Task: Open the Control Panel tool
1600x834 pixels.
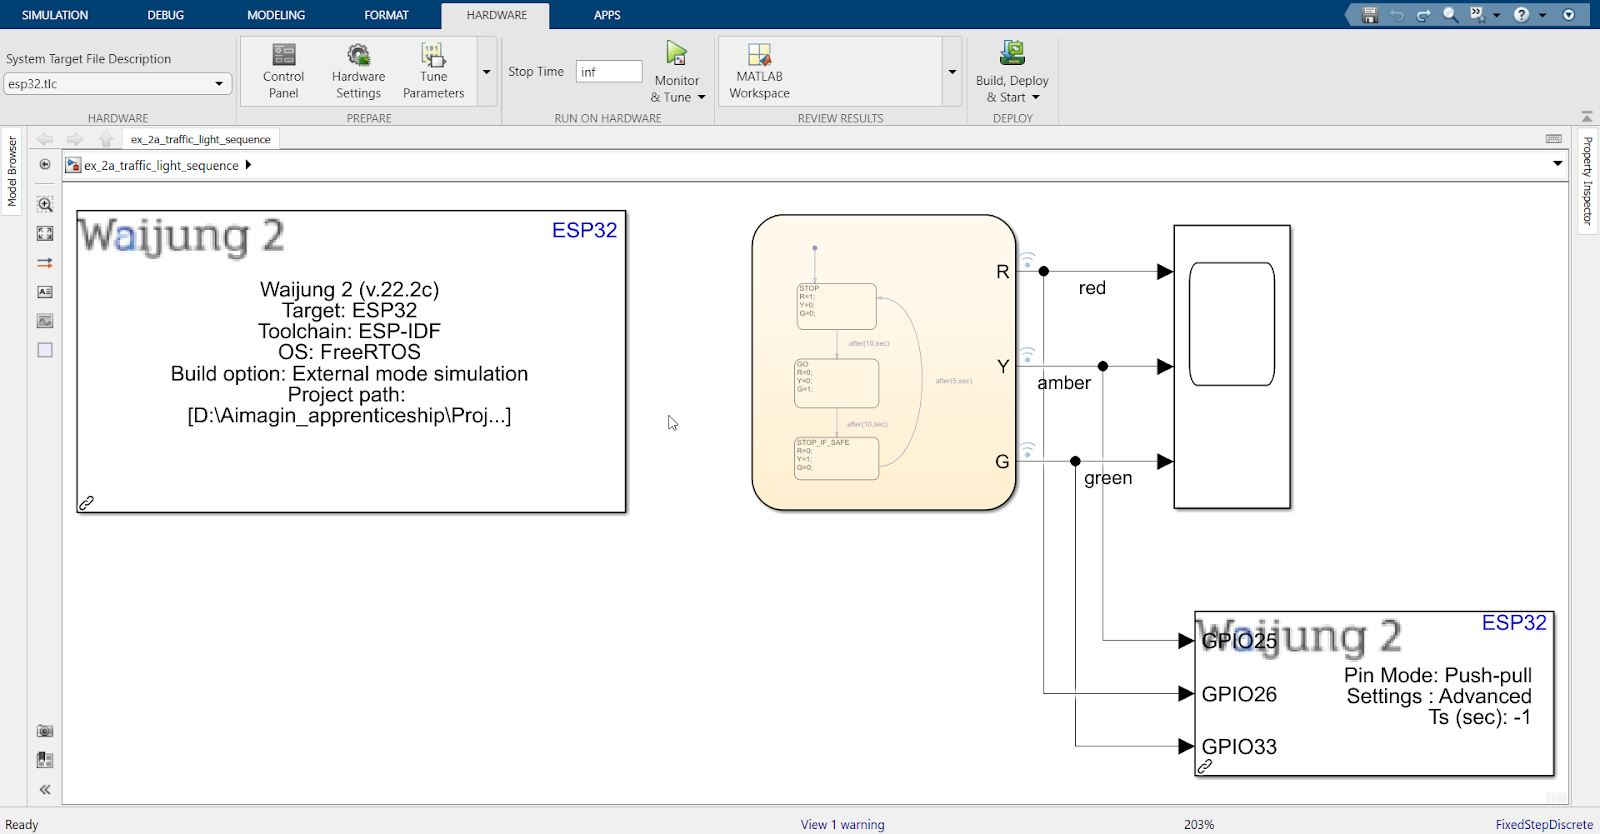Action: (283, 70)
